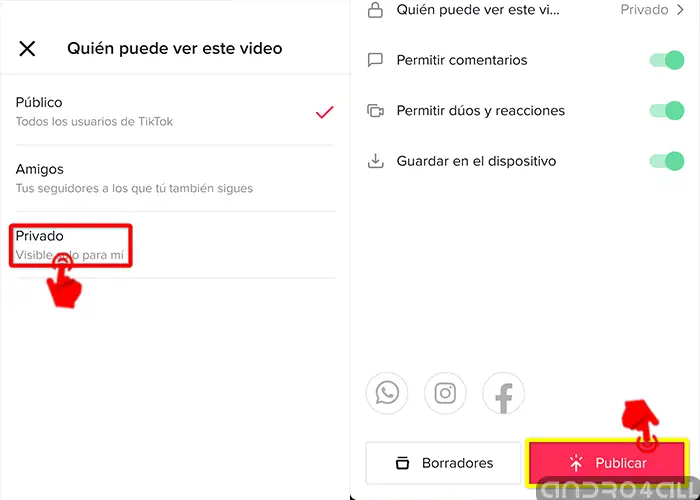Image resolution: width=700 pixels, height=500 pixels.
Task: Click the 'Quién puede ver este video' title
Action: (x=175, y=48)
